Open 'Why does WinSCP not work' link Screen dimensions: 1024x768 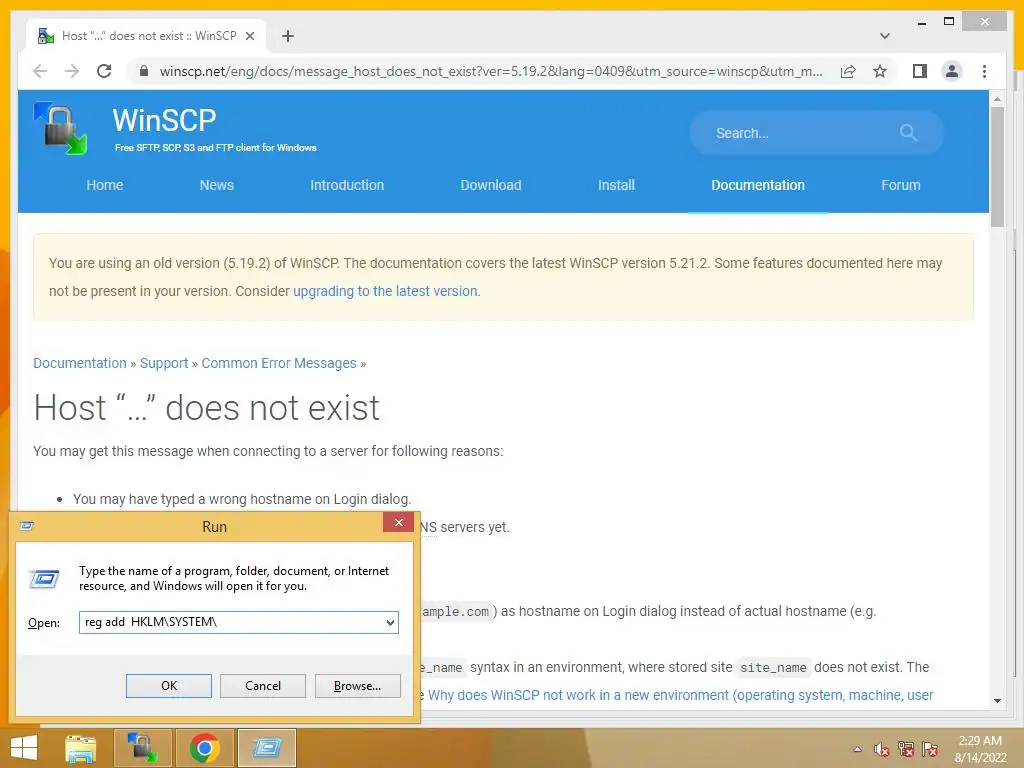click(680, 695)
